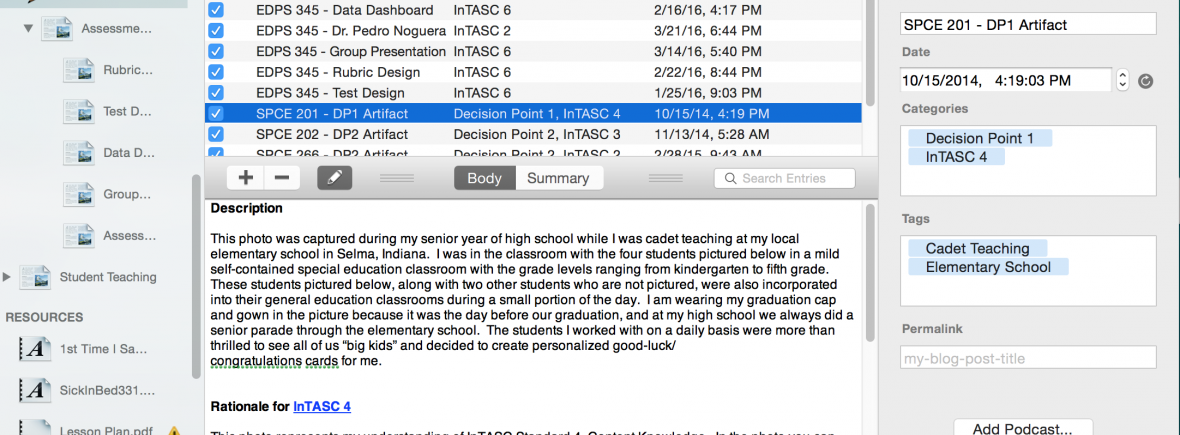Screen dimensions: 1180x435
Task: Reset the date with the circular arrow icon
Action: [x=1146, y=81]
